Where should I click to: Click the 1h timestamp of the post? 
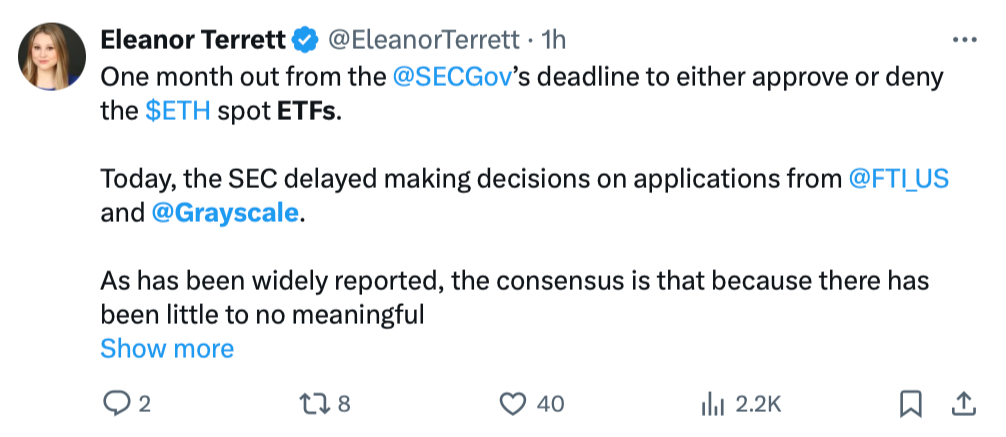553,40
